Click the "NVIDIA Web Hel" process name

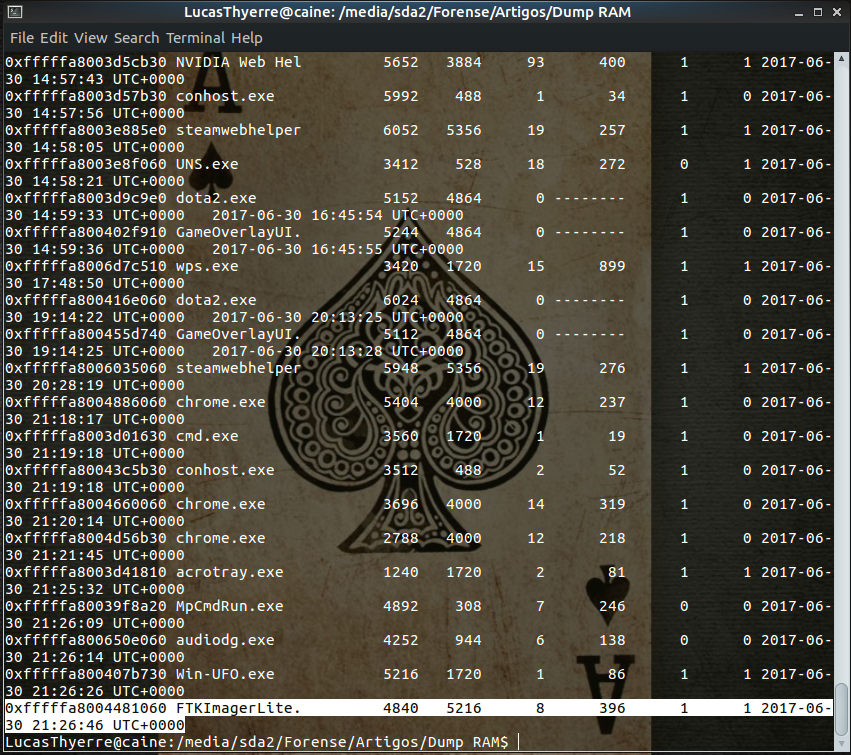coord(238,62)
